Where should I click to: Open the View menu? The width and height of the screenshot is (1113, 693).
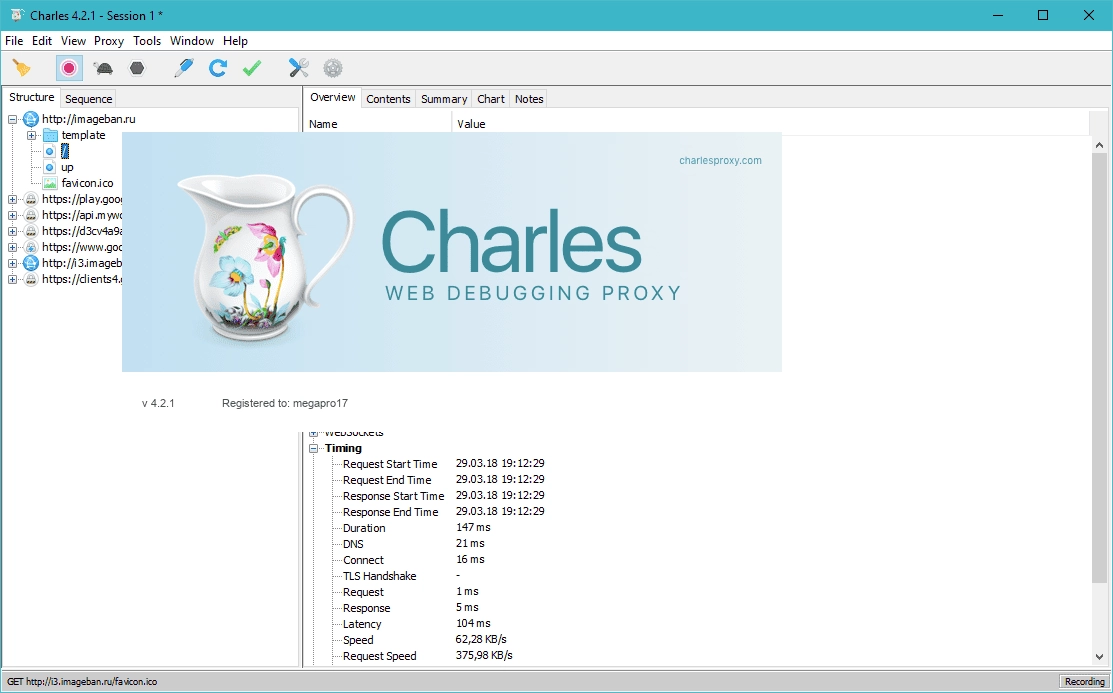point(73,40)
